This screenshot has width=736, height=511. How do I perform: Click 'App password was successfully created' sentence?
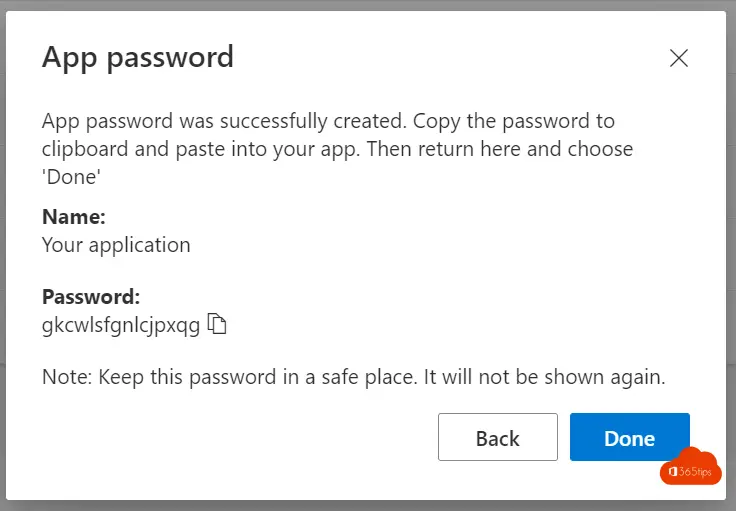click(x=224, y=121)
